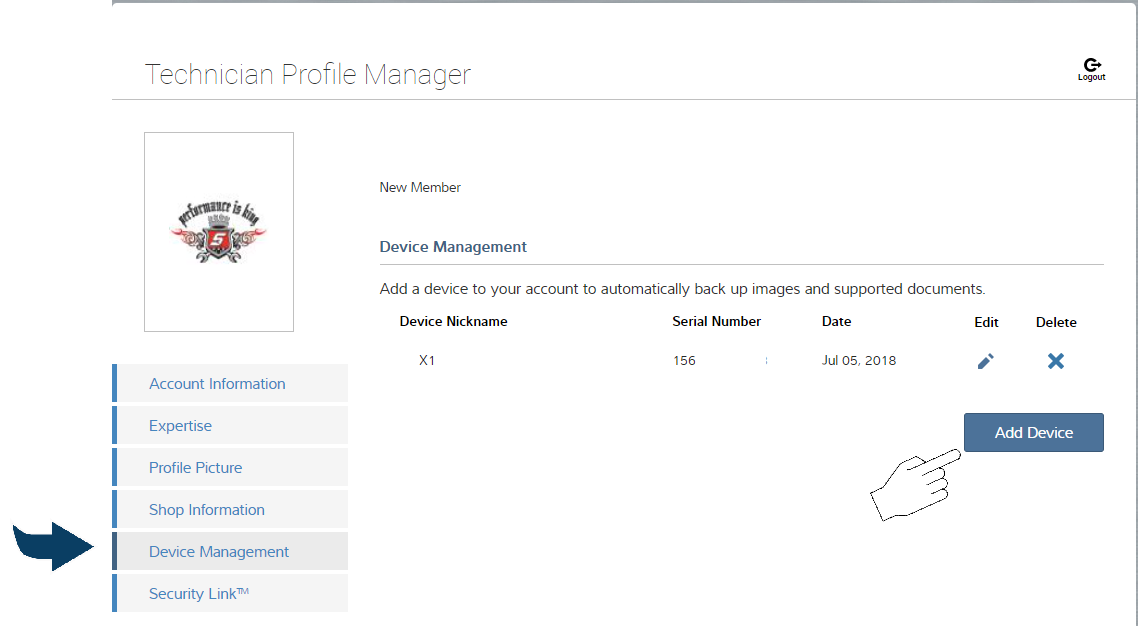This screenshot has width=1138, height=626.
Task: Click the Logout icon
Action: pos(1091,67)
